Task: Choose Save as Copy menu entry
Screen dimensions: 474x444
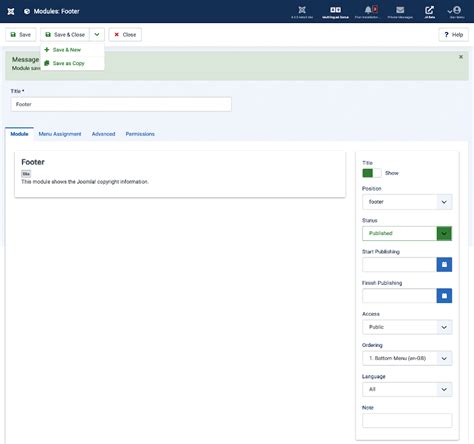Action: [x=68, y=63]
